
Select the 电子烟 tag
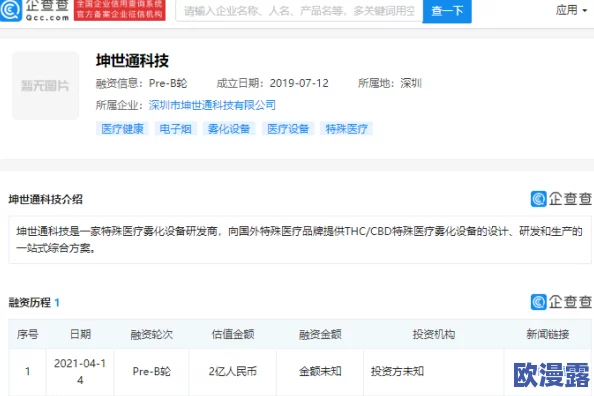(175, 129)
